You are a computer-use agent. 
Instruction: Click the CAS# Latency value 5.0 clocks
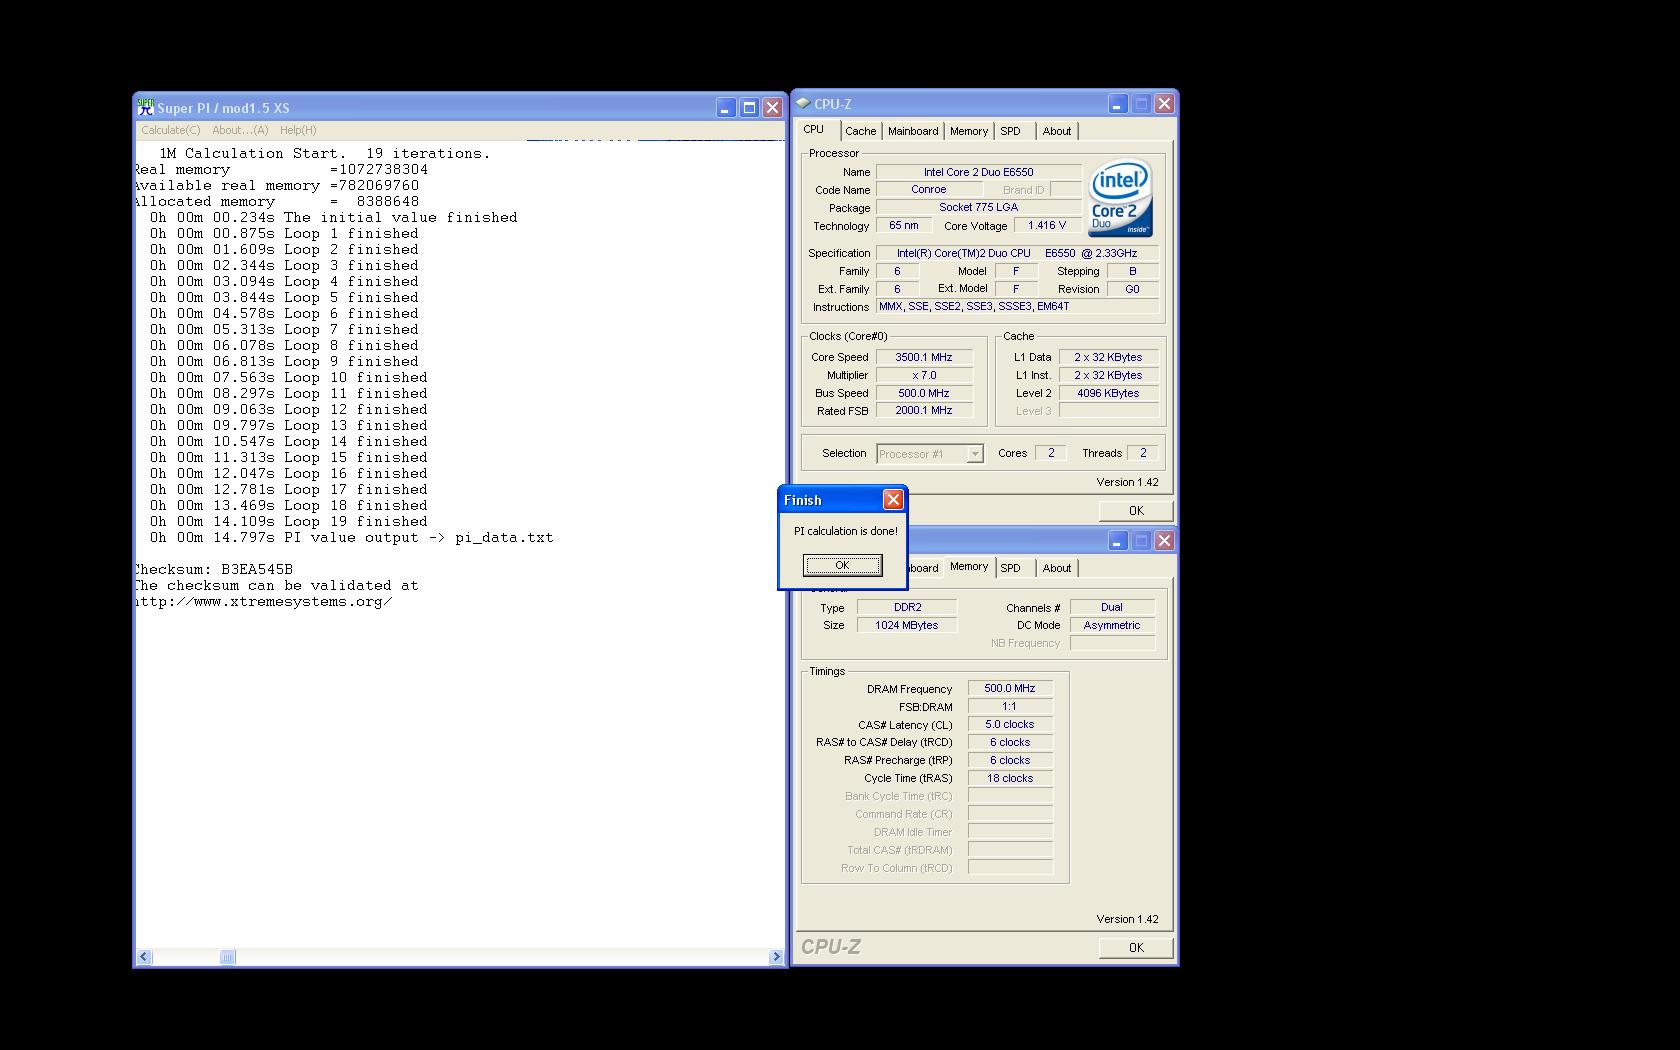pyautogui.click(x=1010, y=724)
